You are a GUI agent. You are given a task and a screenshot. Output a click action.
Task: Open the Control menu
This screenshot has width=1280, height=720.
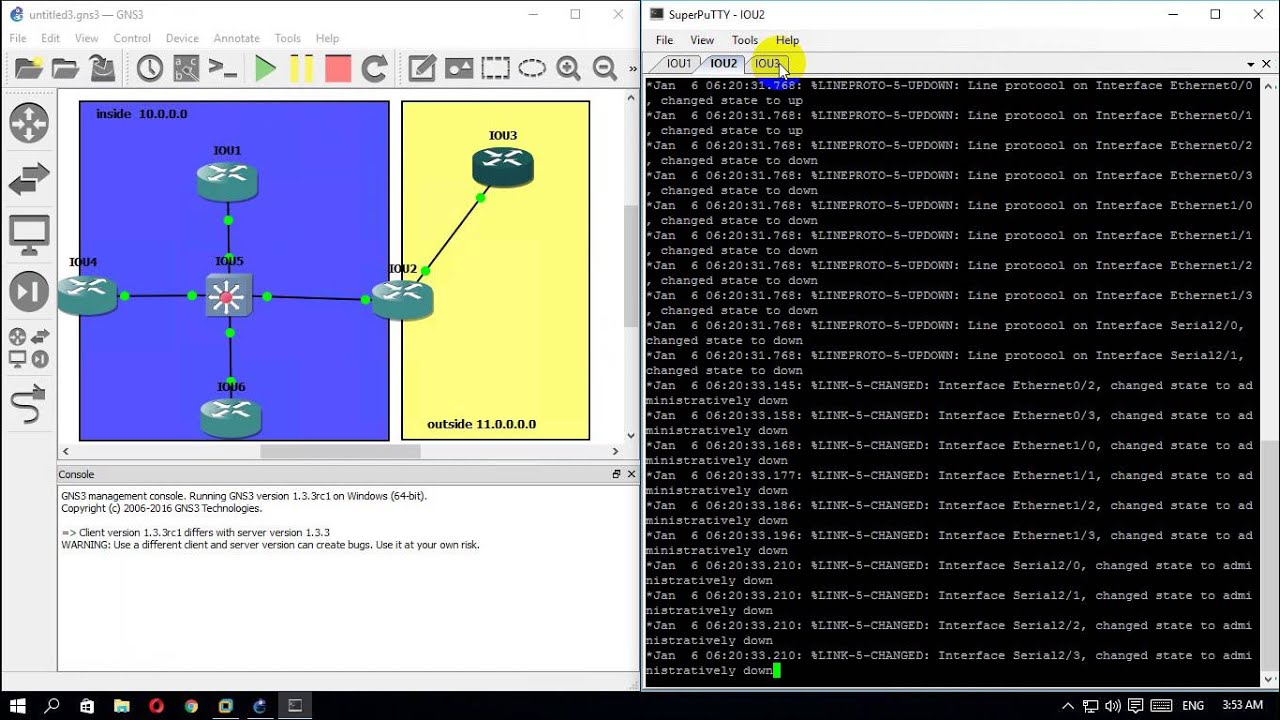[132, 38]
